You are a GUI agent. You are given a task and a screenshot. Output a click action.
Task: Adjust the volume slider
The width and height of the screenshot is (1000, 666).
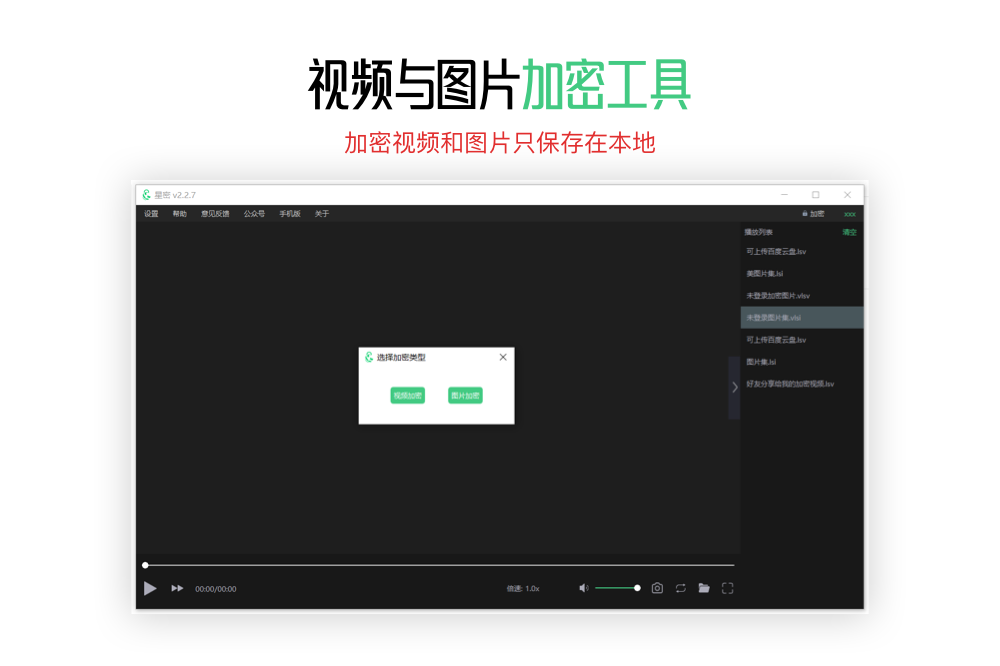616,588
